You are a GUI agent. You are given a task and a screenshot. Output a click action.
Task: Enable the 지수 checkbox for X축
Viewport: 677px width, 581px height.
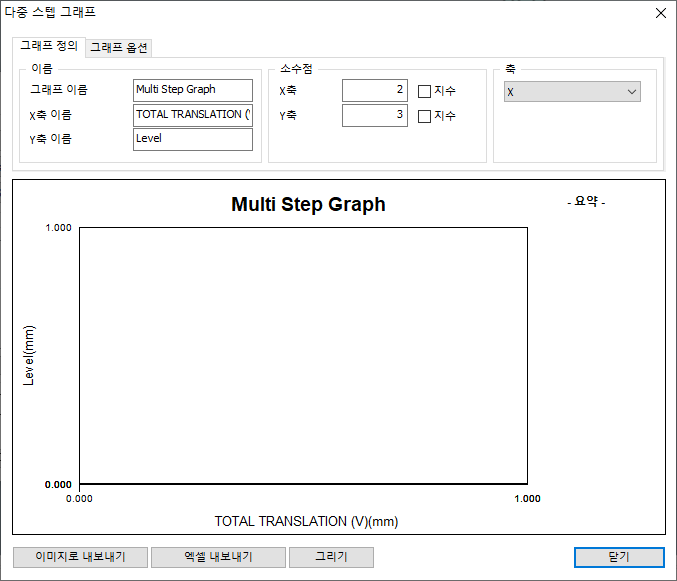[x=424, y=91]
